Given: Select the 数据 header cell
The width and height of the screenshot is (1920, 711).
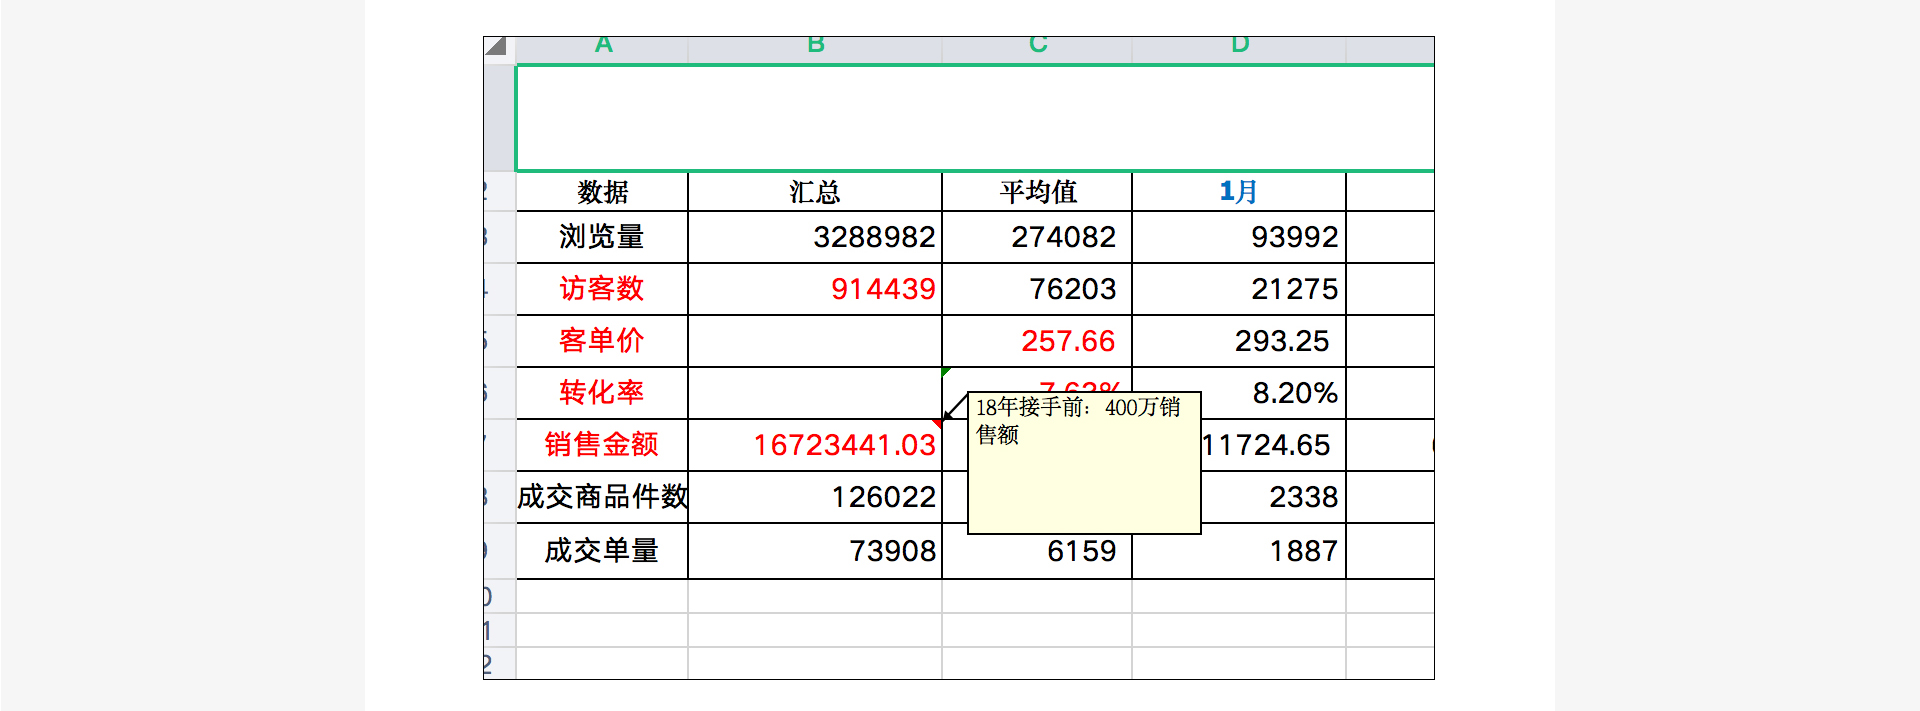Looking at the screenshot, I should 602,192.
